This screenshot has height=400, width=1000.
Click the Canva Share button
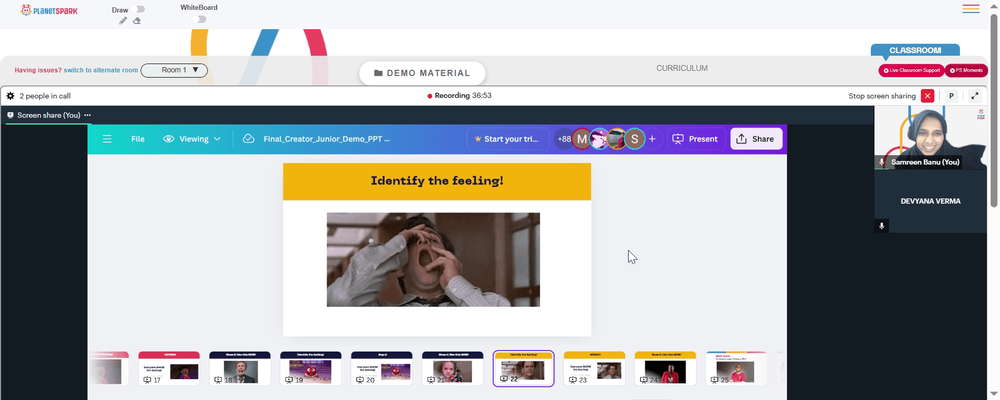[x=756, y=139]
